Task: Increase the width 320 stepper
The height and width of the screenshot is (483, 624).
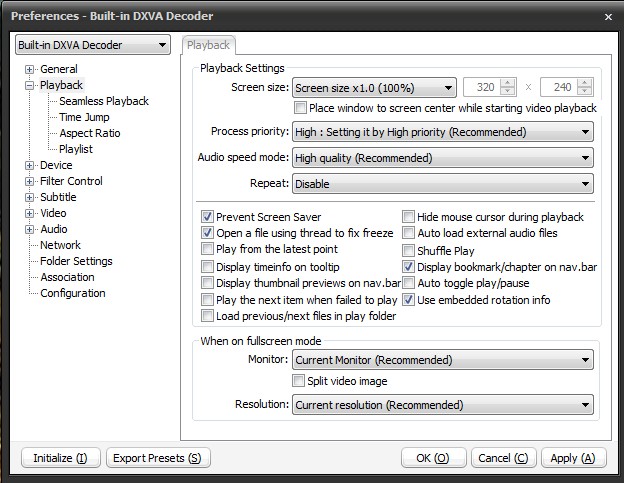Action: click(507, 83)
